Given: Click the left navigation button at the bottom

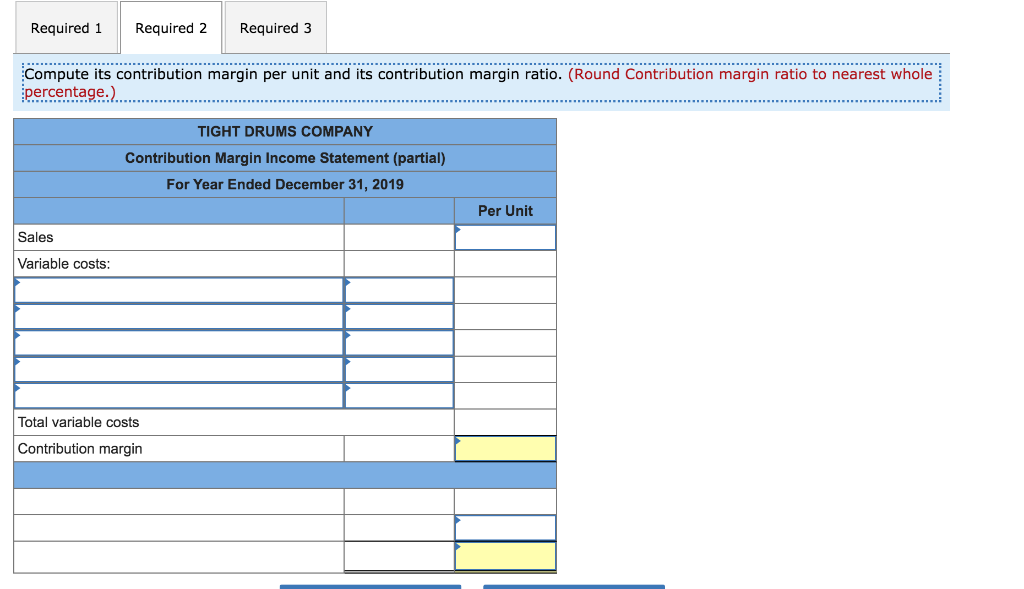Looking at the screenshot, I should click(x=370, y=586).
